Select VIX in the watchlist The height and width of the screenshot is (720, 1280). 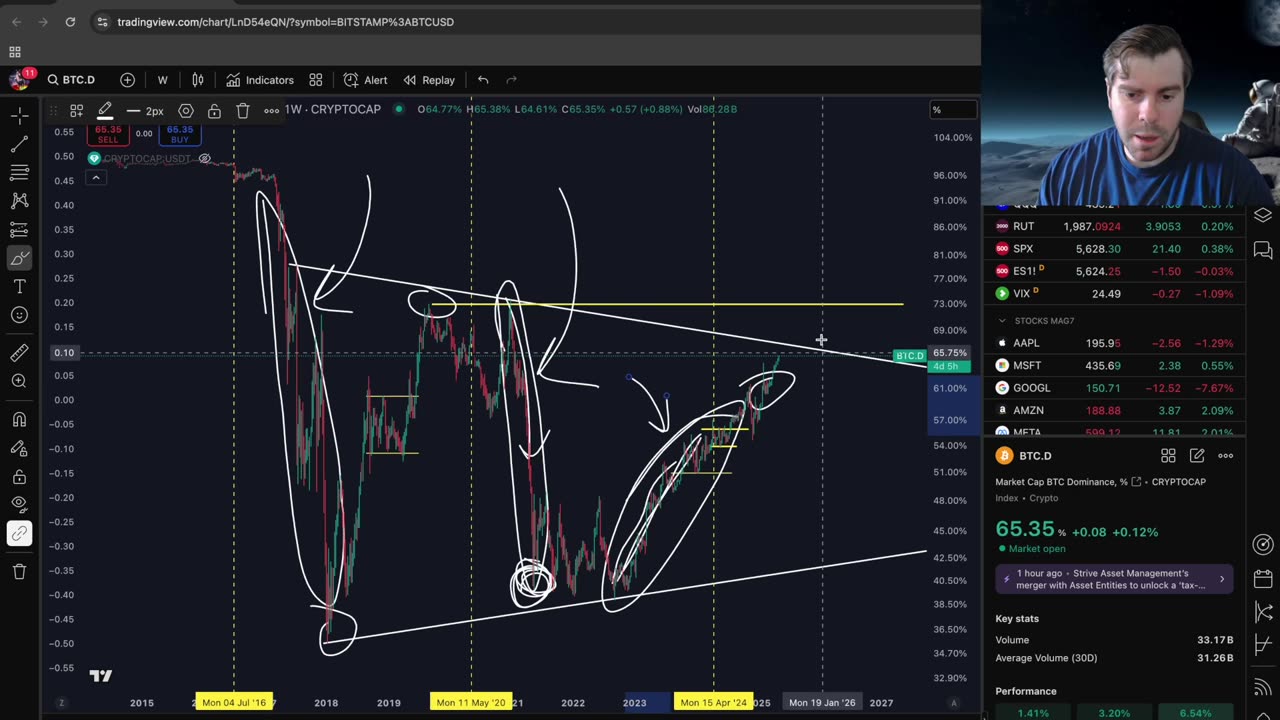[x=1114, y=294]
